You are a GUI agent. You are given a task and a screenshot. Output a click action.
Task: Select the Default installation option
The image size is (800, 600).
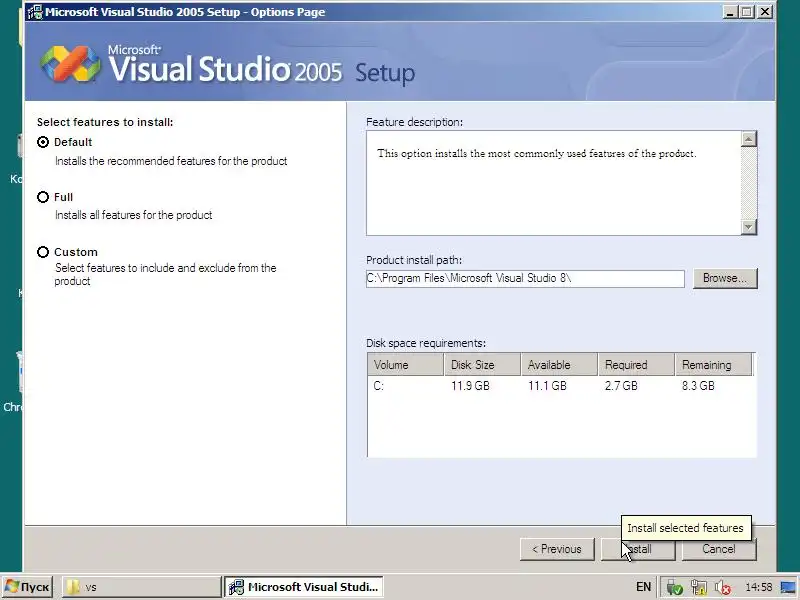43,142
